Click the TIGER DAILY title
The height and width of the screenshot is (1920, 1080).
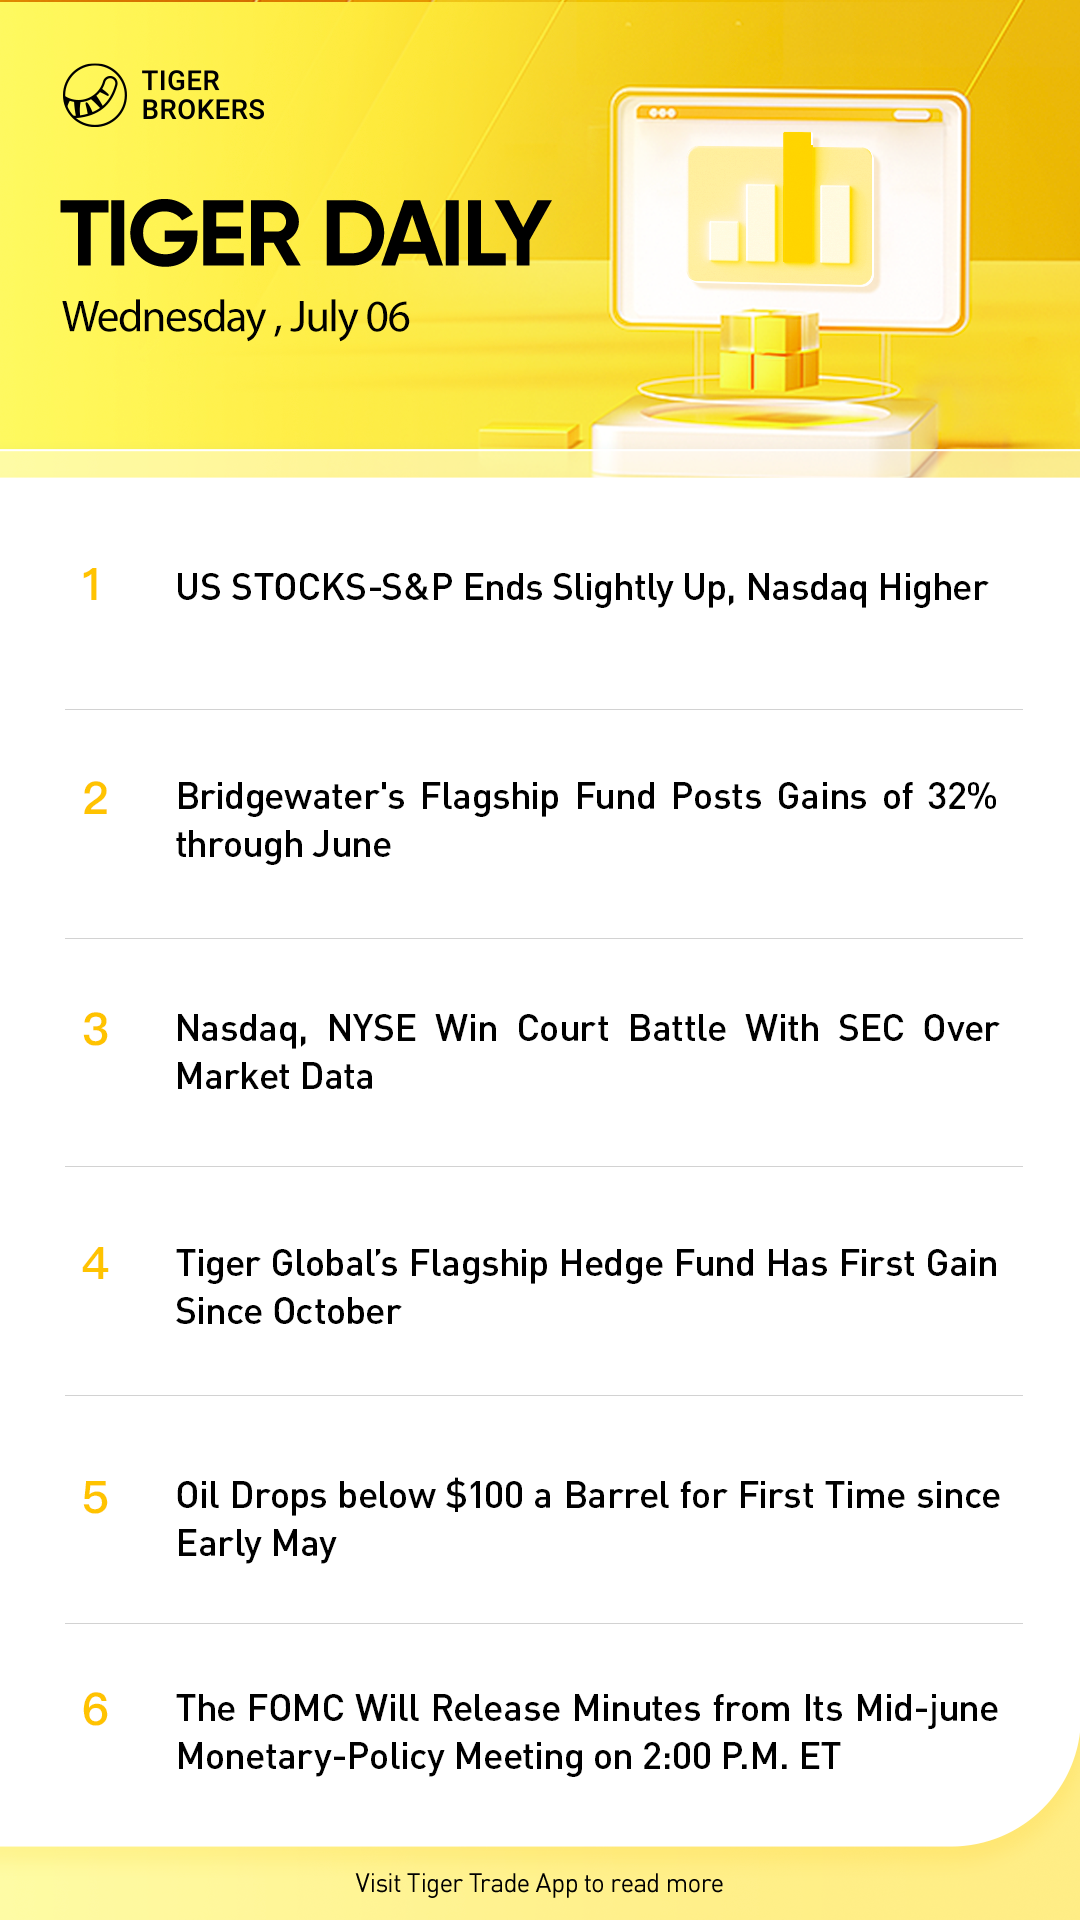tap(305, 234)
